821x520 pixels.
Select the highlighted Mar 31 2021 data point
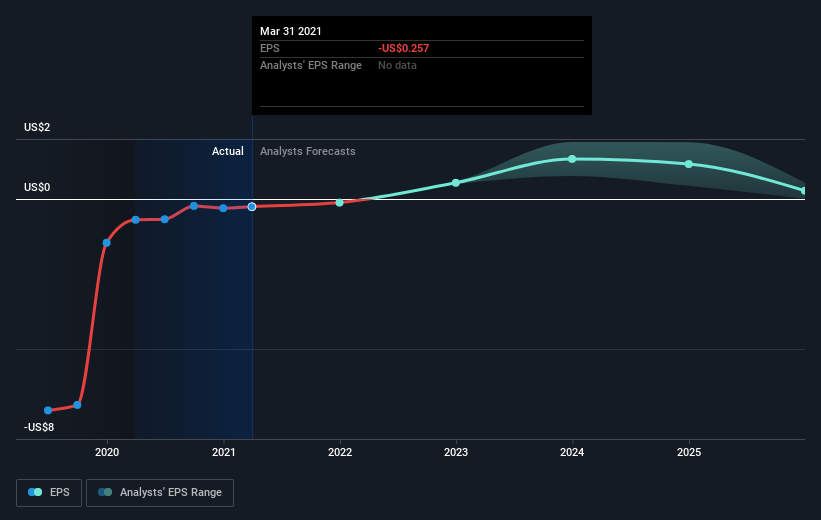pyautogui.click(x=252, y=207)
